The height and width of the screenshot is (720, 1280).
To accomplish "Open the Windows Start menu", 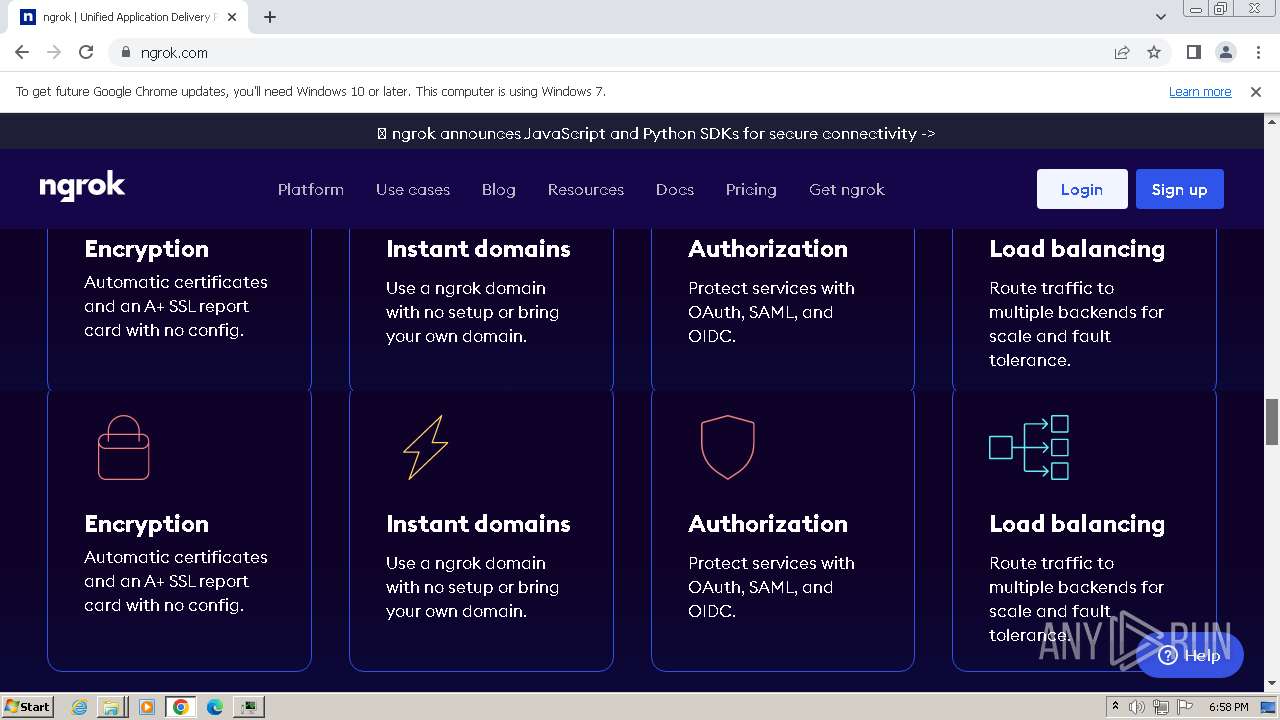I will click(27, 707).
